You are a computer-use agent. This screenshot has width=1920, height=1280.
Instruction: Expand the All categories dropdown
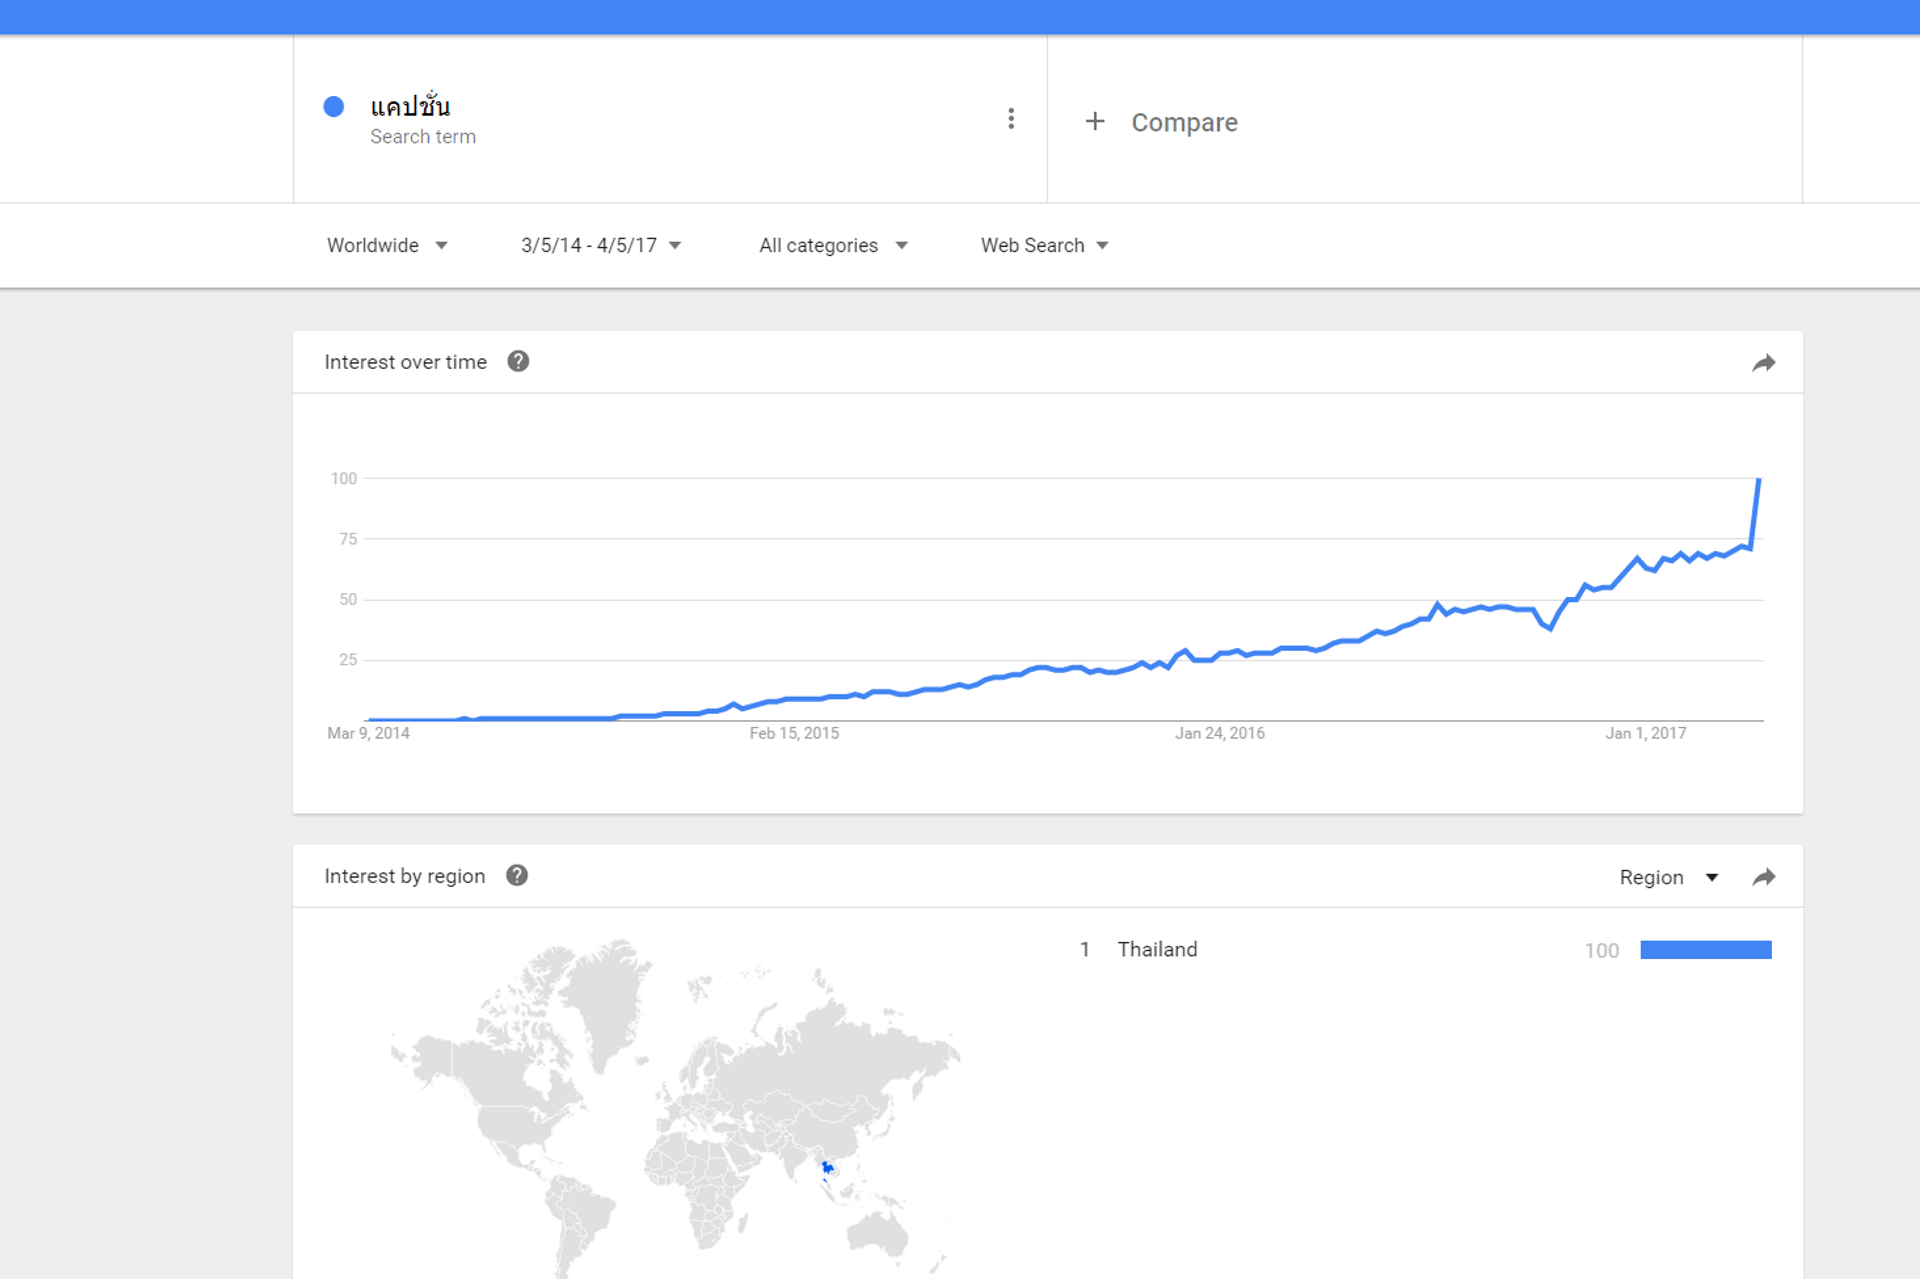click(833, 245)
